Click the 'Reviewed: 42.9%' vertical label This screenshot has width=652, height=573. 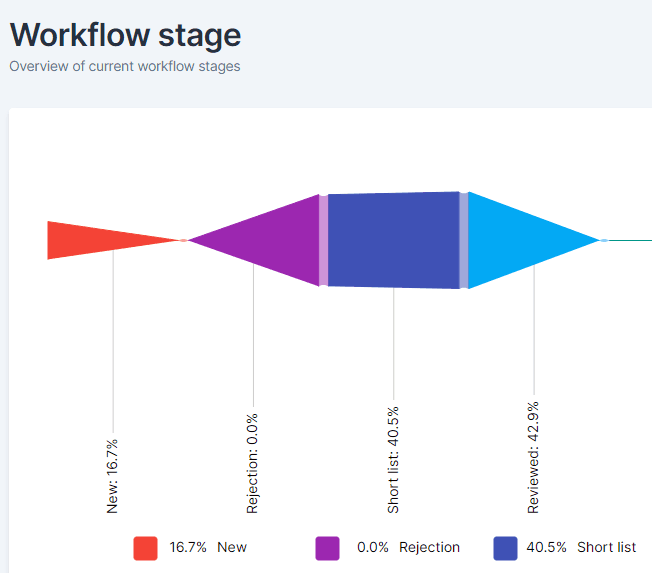pyautogui.click(x=533, y=457)
